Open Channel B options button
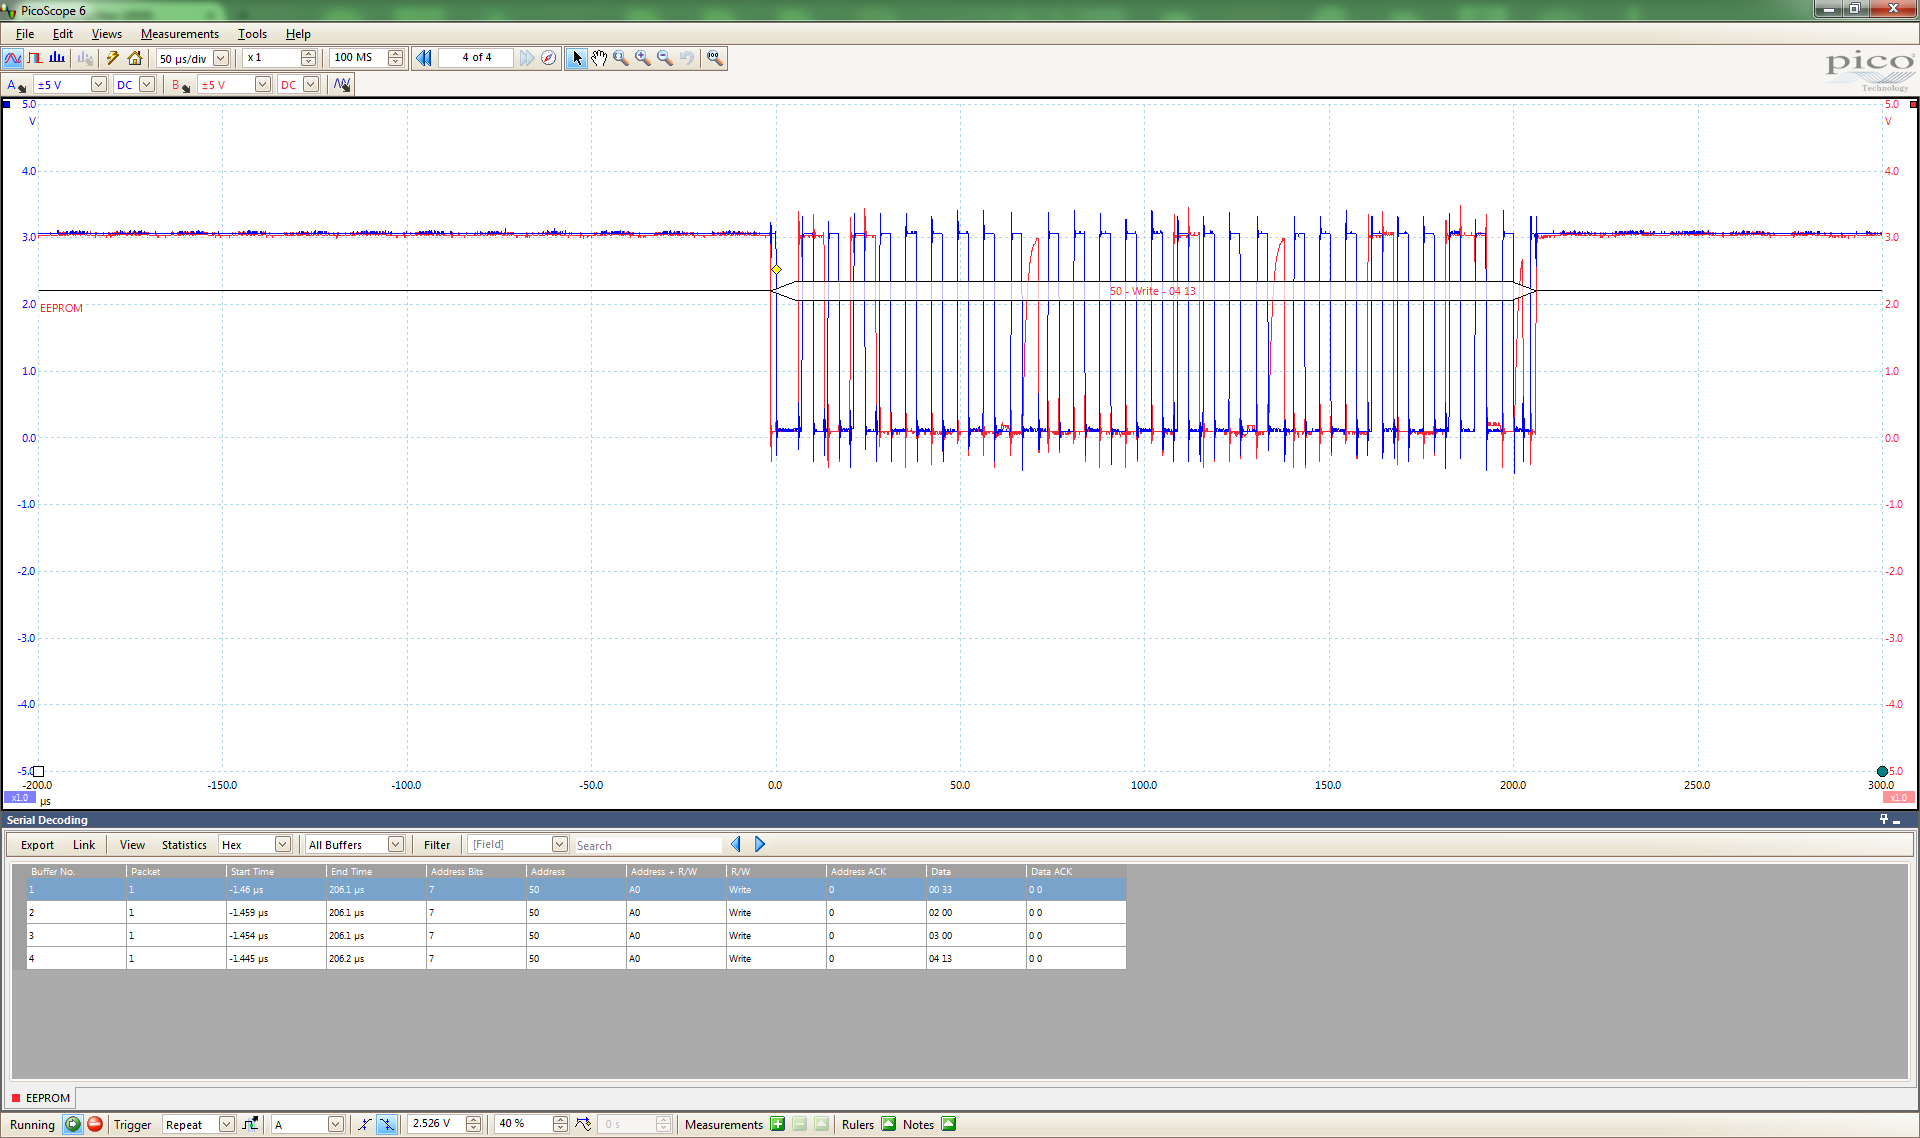The width and height of the screenshot is (1920, 1138). click(x=181, y=85)
